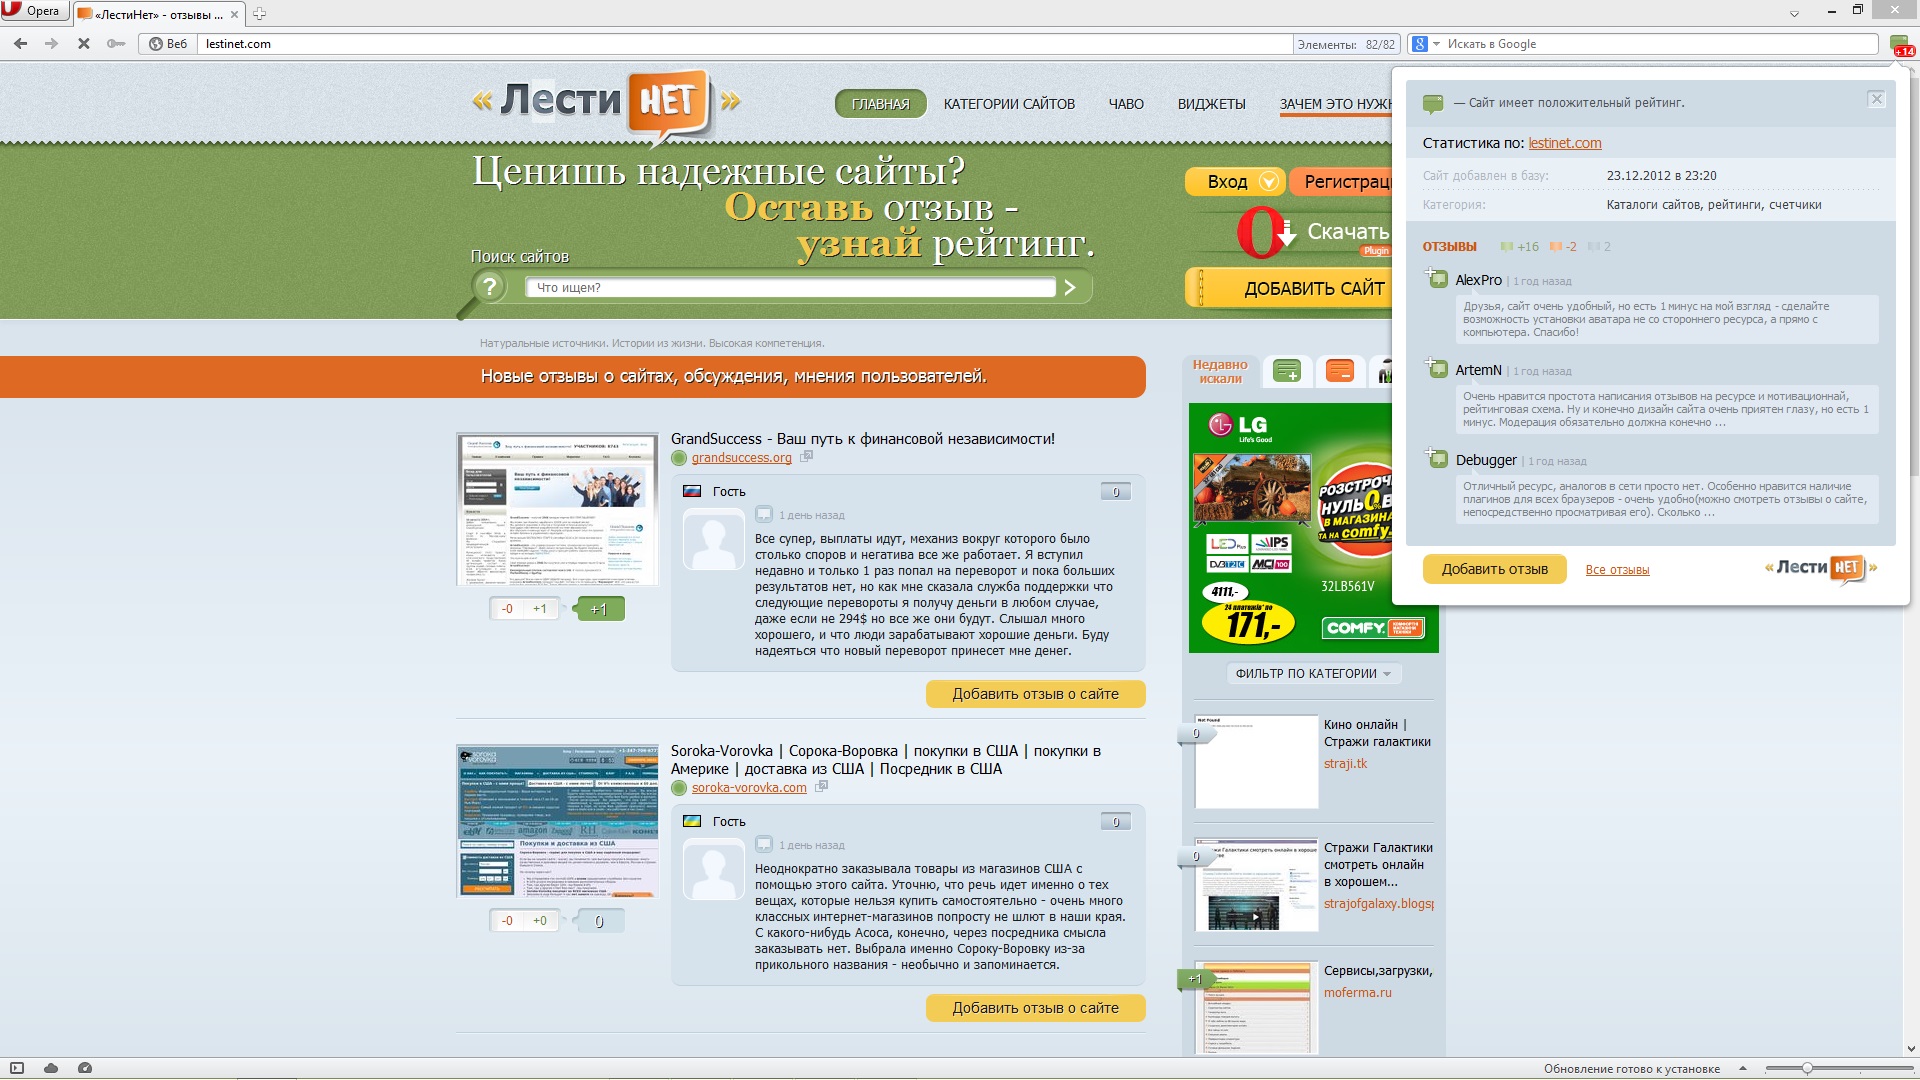Open the negative reviews tab icon
1920x1080 pixels.
[1339, 372]
